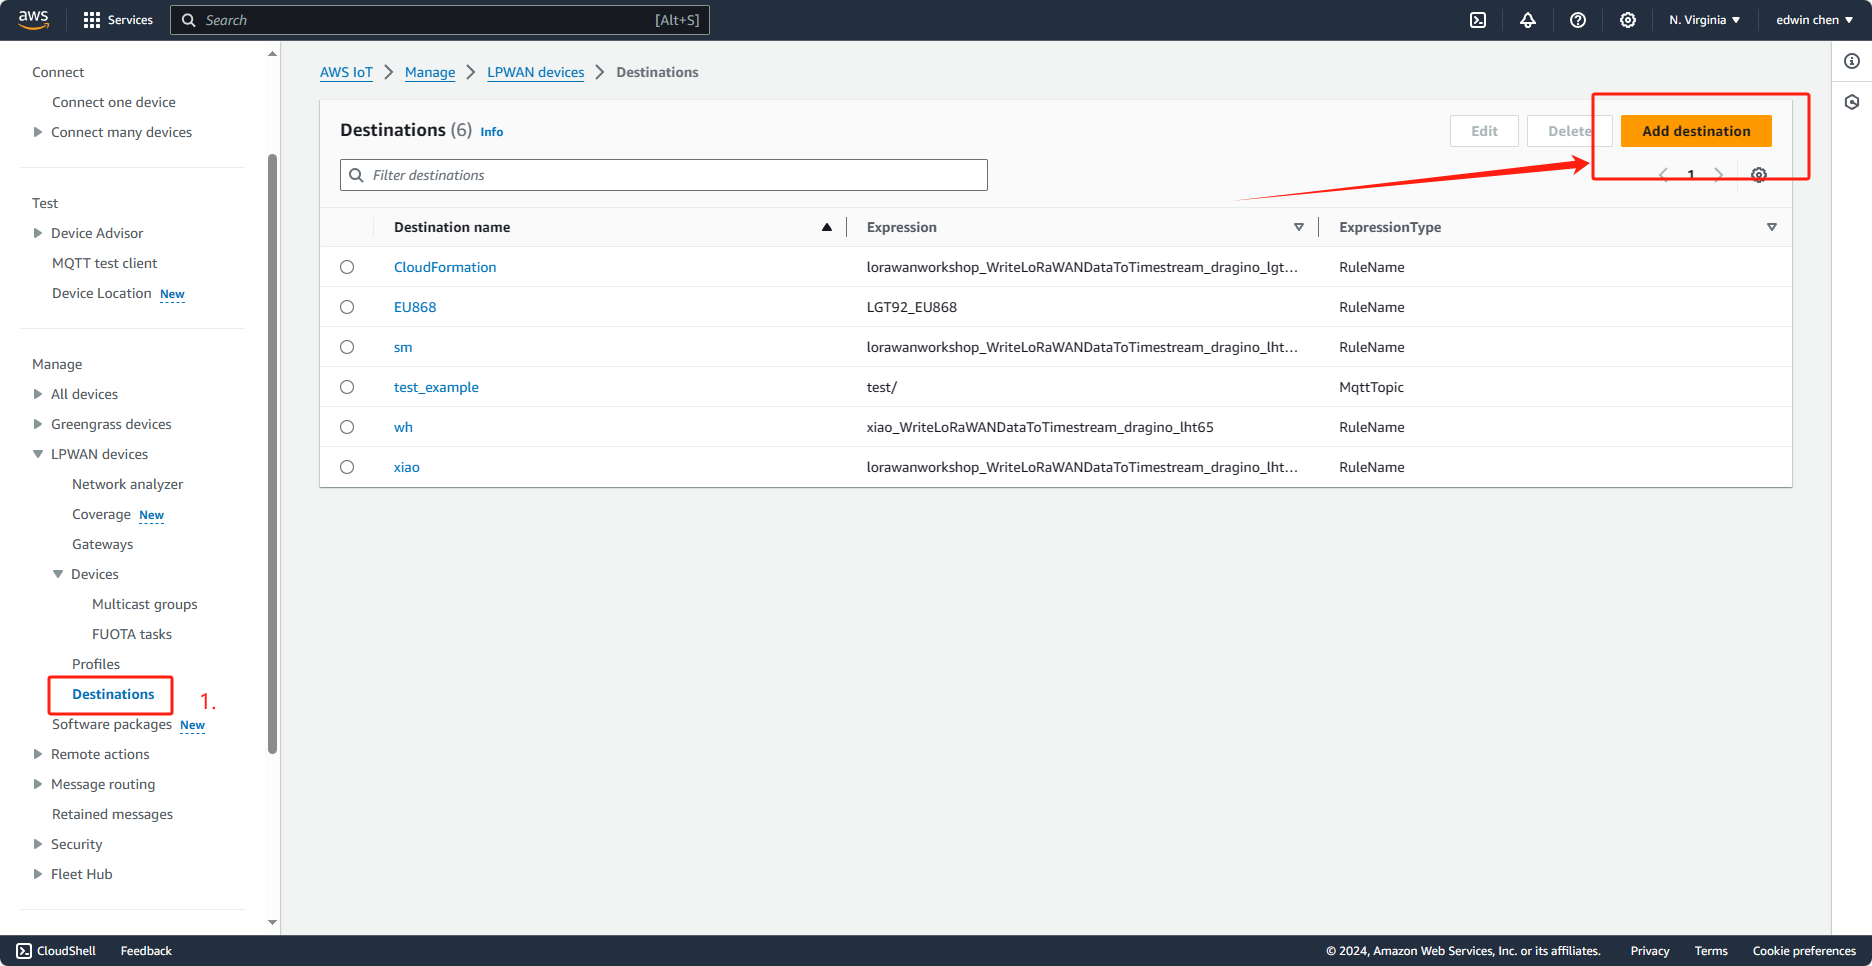Select the sm destination radio button
This screenshot has width=1872, height=966.
[x=347, y=347]
